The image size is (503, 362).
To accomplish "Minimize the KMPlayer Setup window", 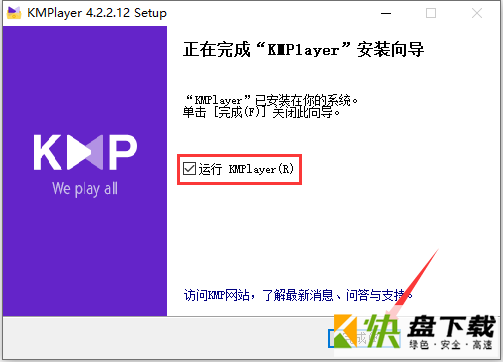I will tap(386, 13).
